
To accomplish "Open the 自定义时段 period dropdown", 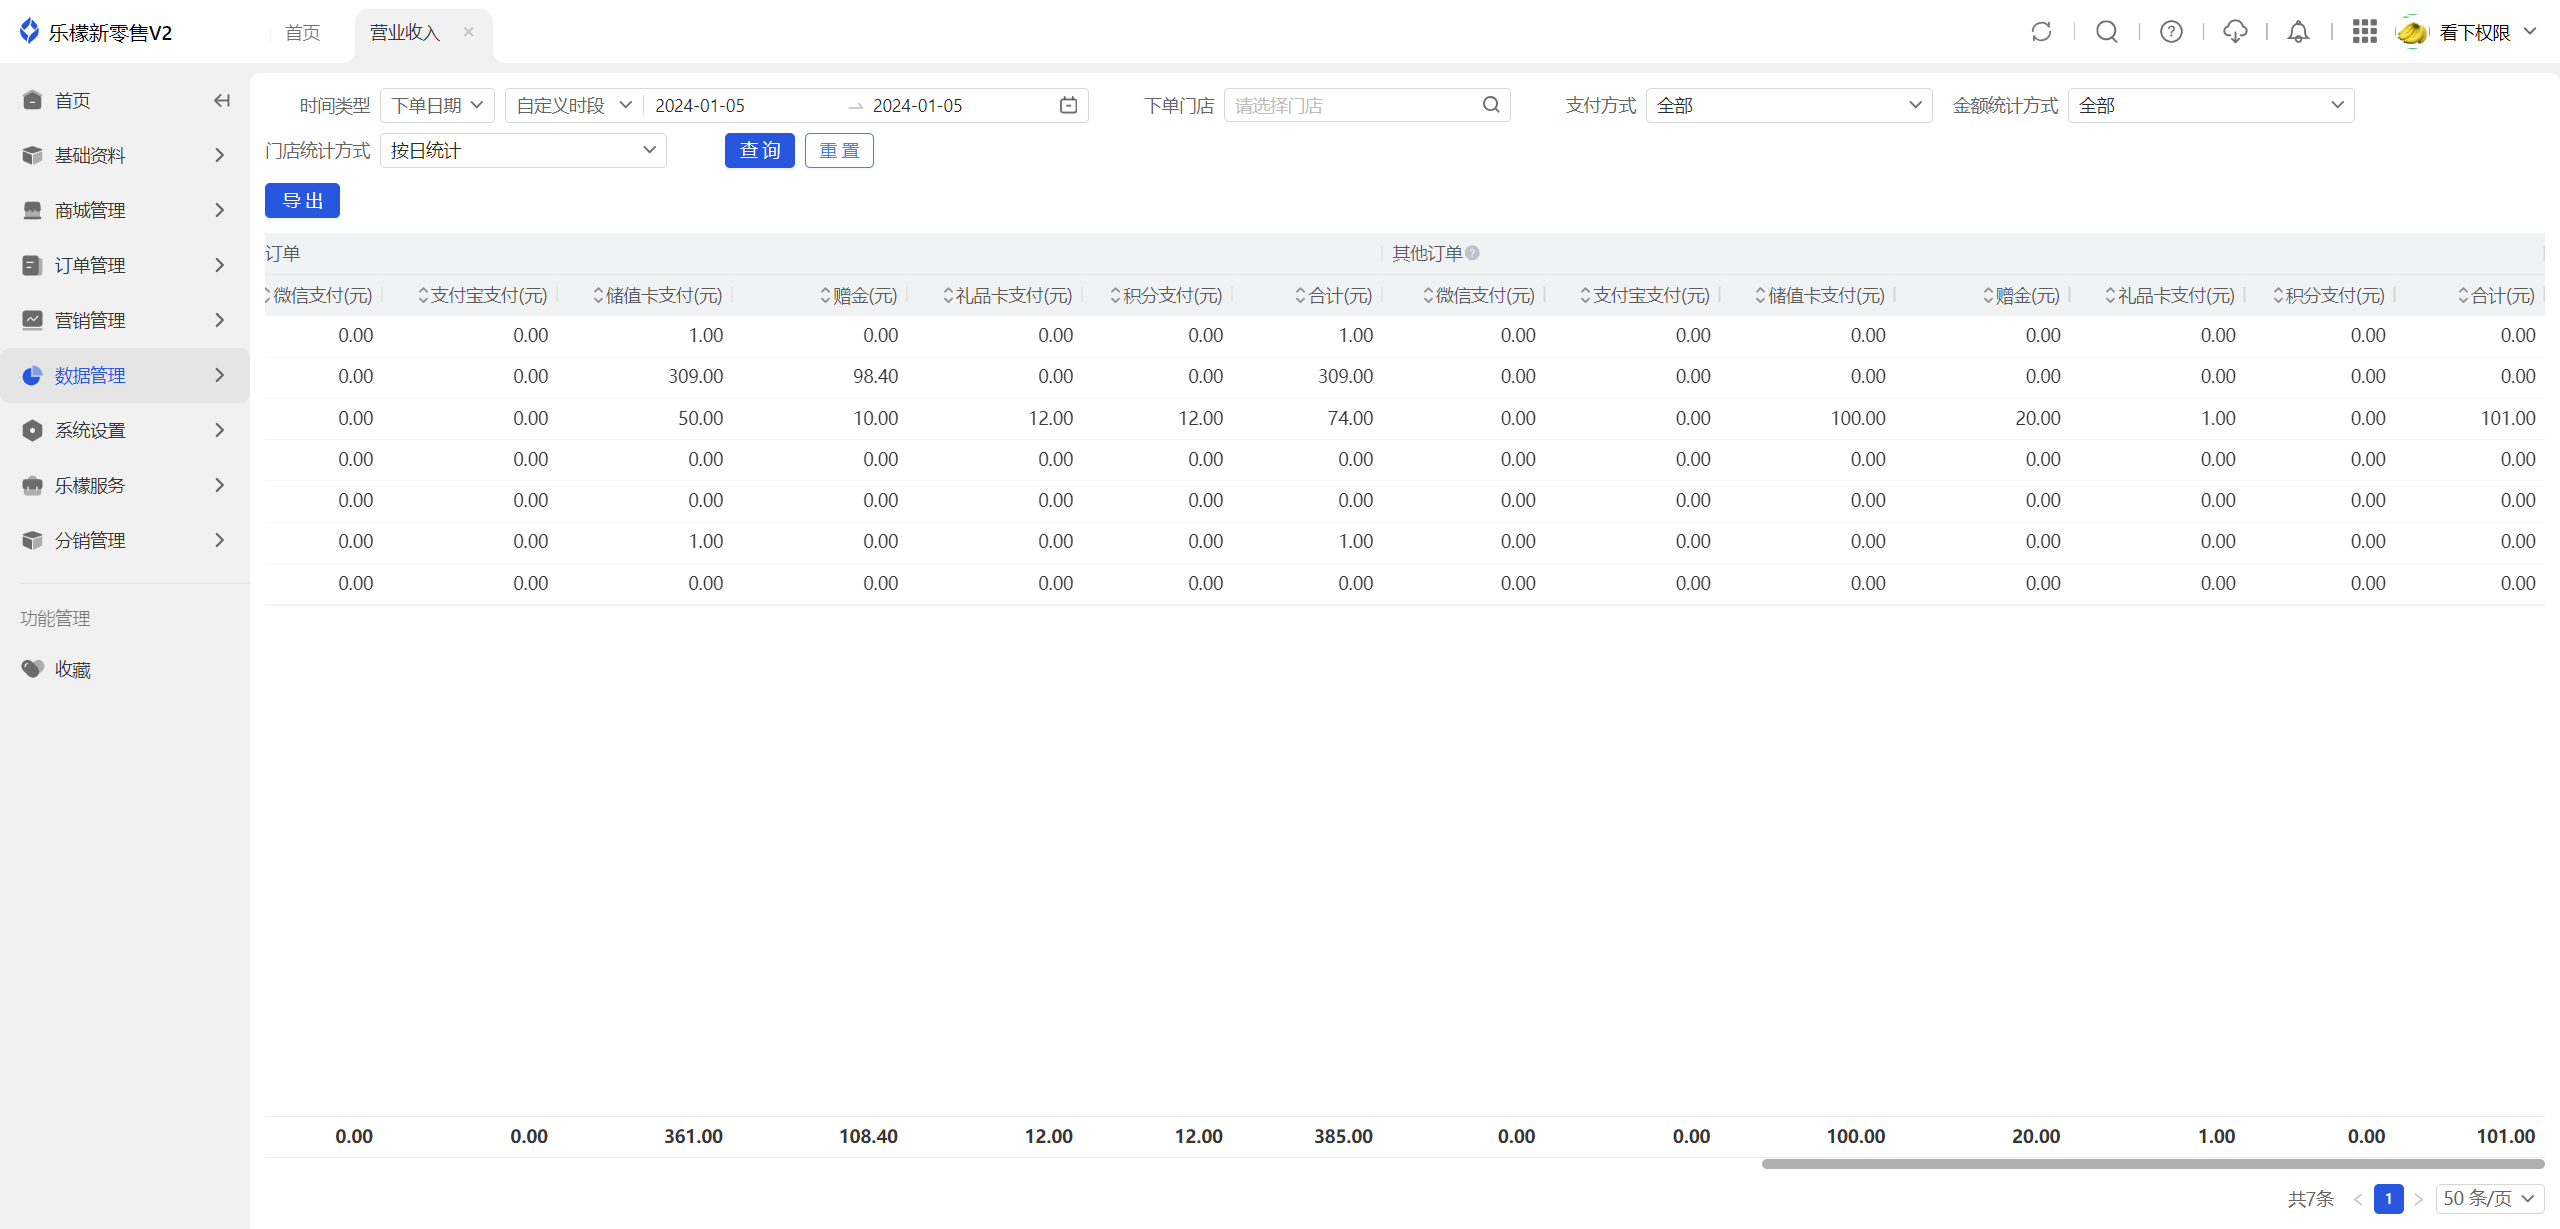I will [574, 105].
